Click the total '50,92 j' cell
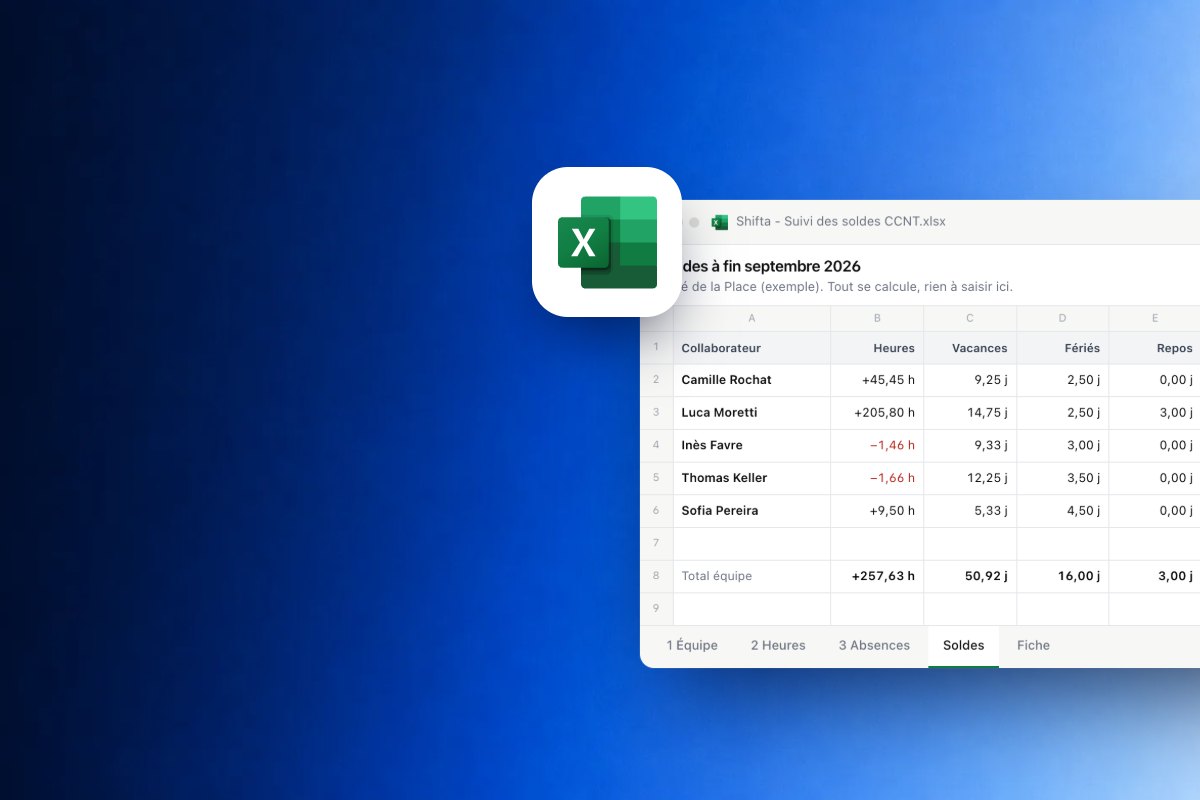This screenshot has height=800, width=1200. click(x=970, y=576)
